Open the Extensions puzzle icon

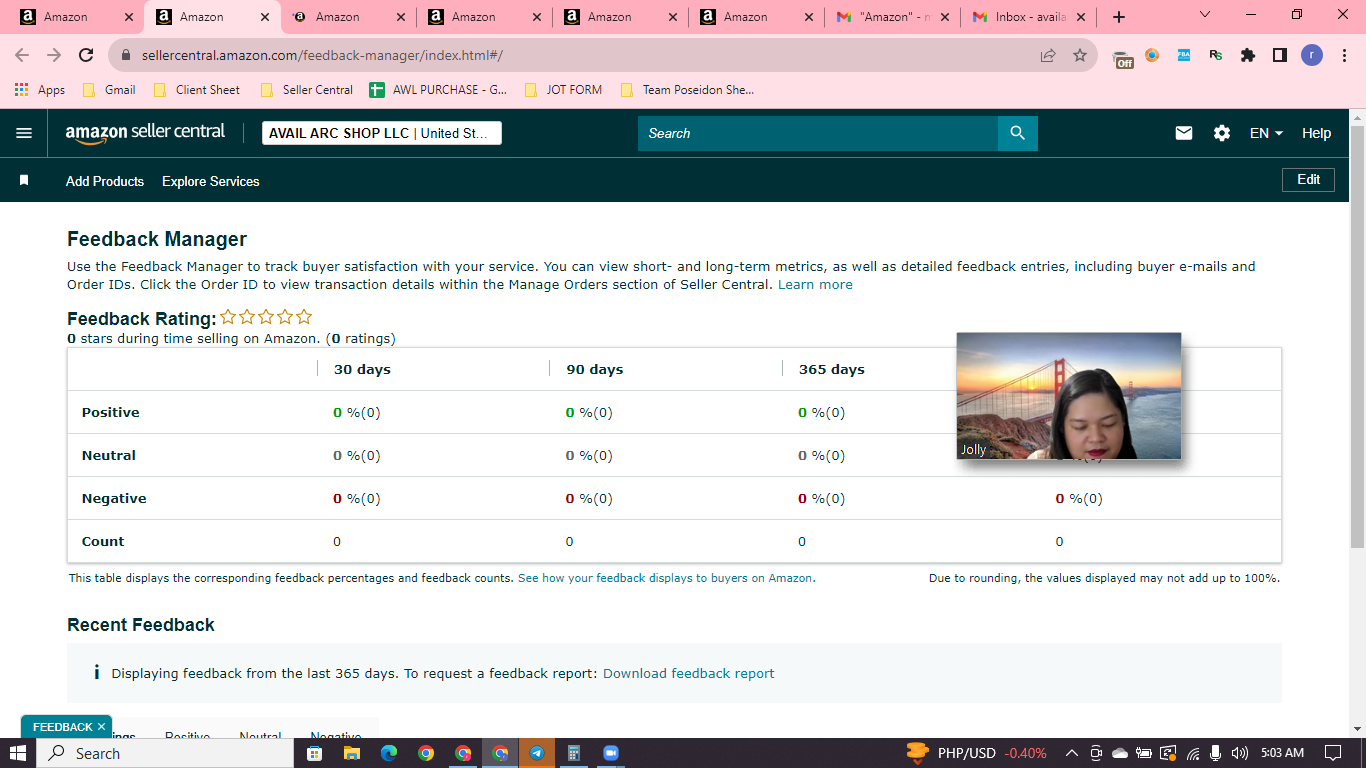tap(1248, 56)
